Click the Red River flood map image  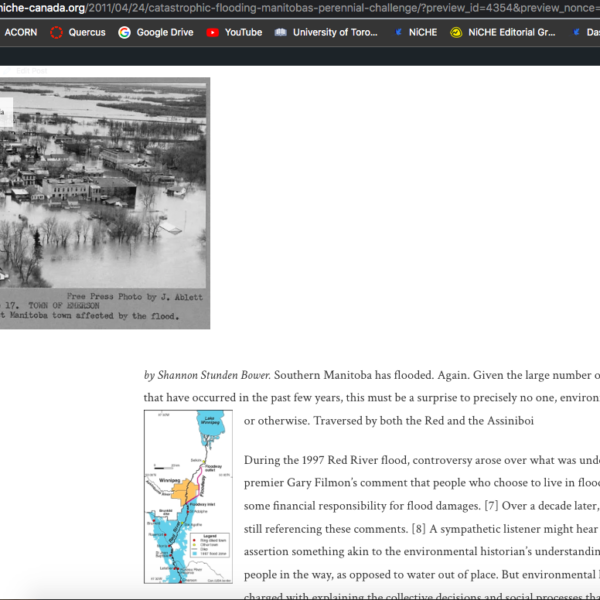[x=187, y=495]
